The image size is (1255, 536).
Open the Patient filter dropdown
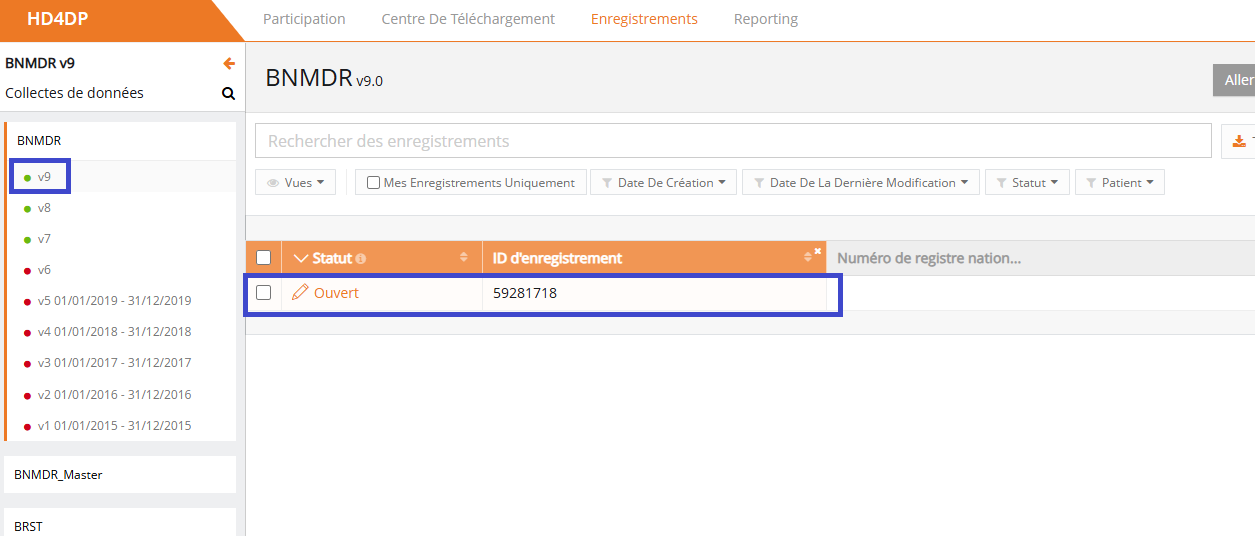(1119, 183)
